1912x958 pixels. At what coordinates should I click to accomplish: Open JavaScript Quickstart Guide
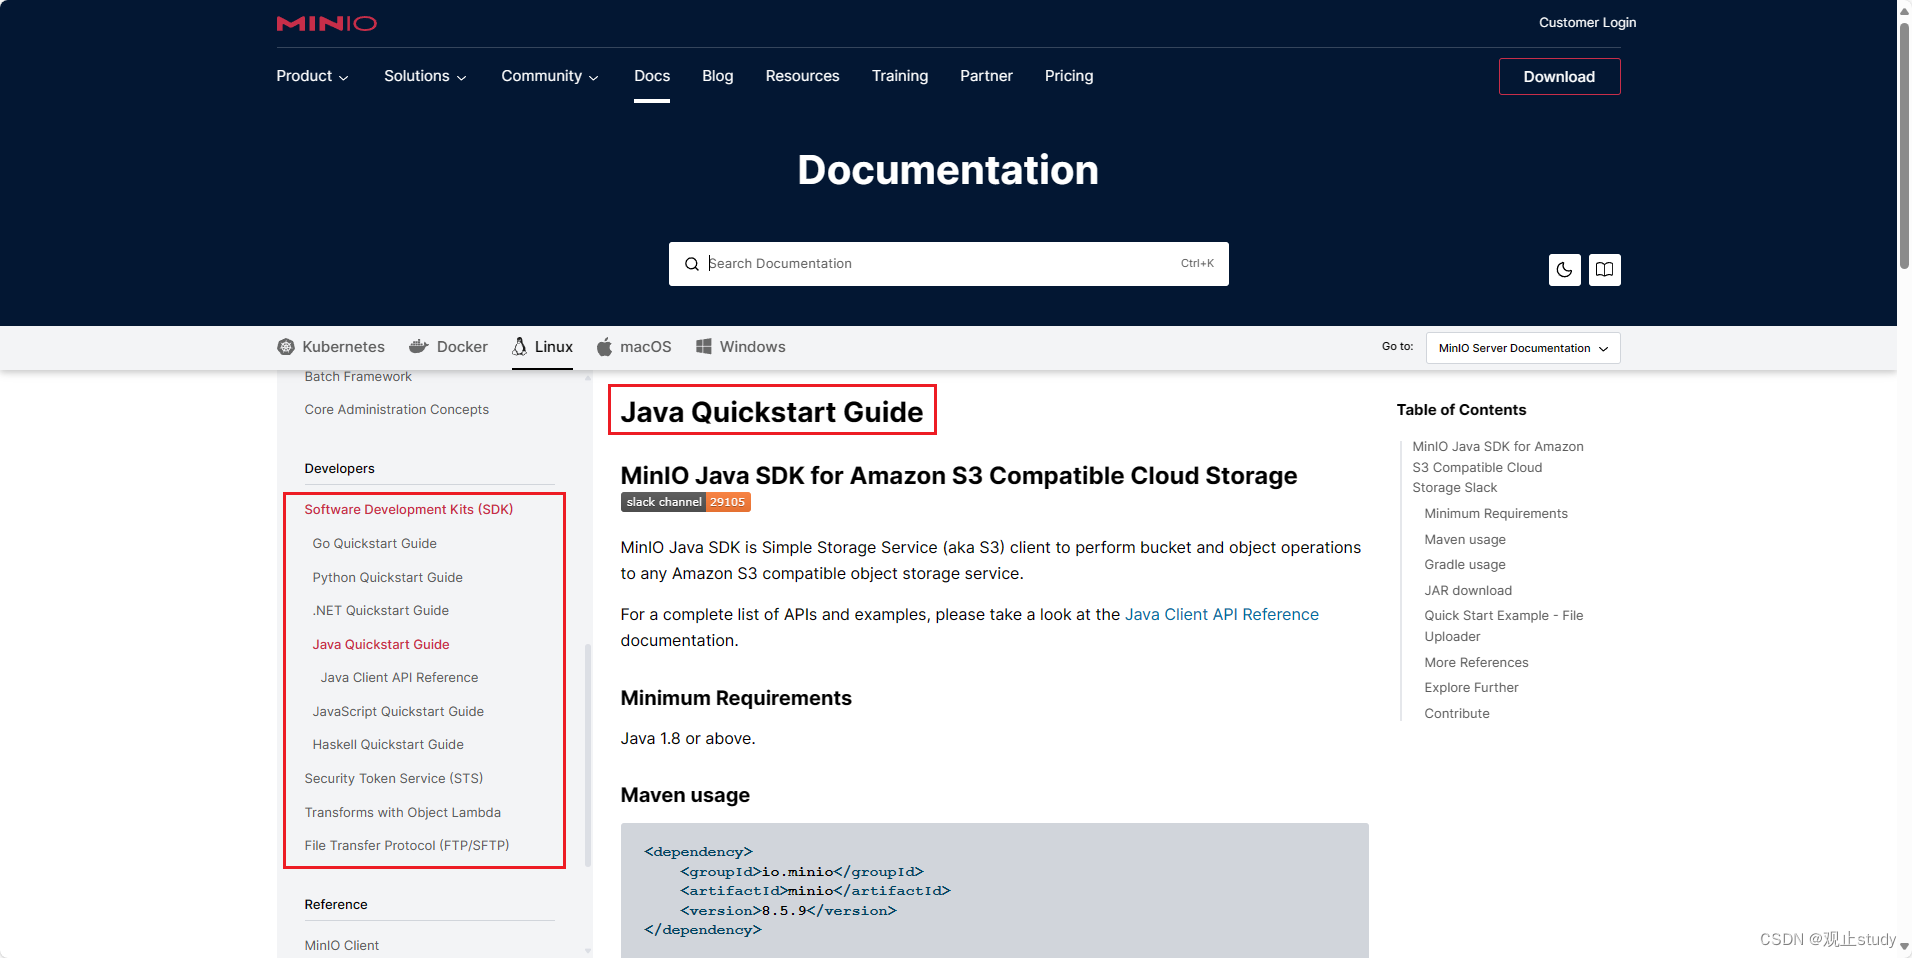point(398,712)
